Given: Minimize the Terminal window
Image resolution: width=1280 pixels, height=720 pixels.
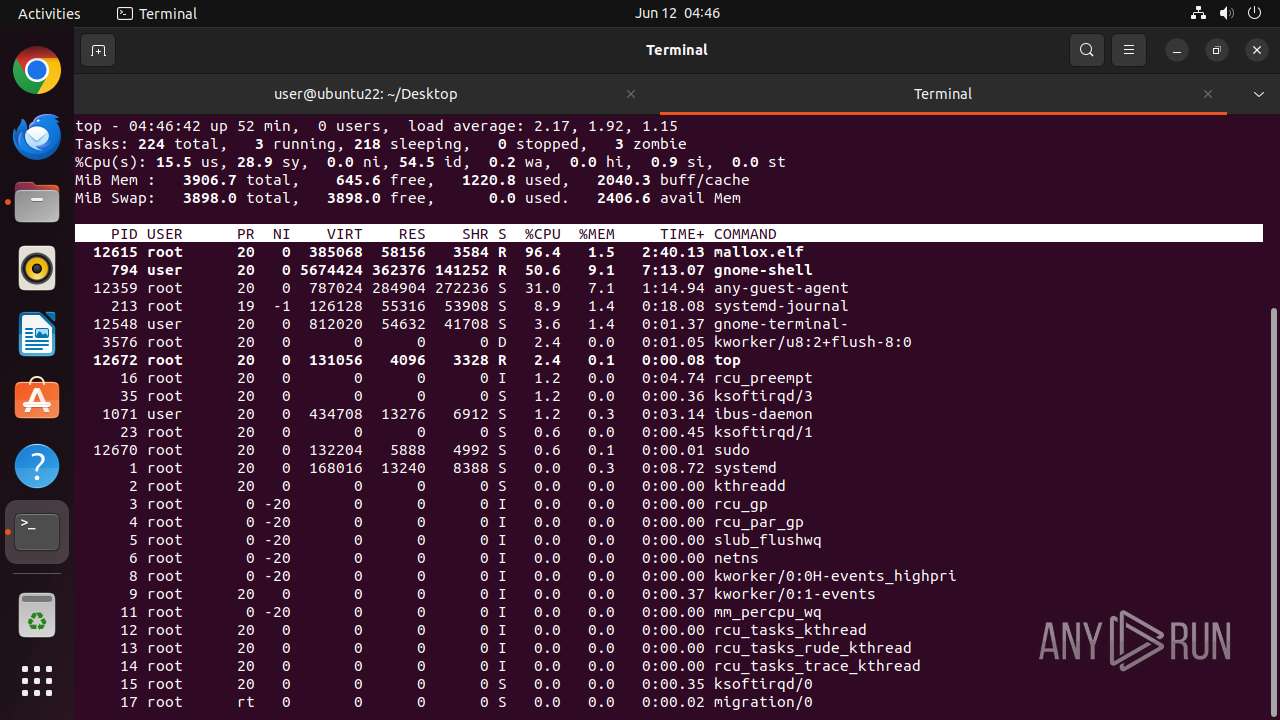Looking at the screenshot, I should pos(1178,50).
